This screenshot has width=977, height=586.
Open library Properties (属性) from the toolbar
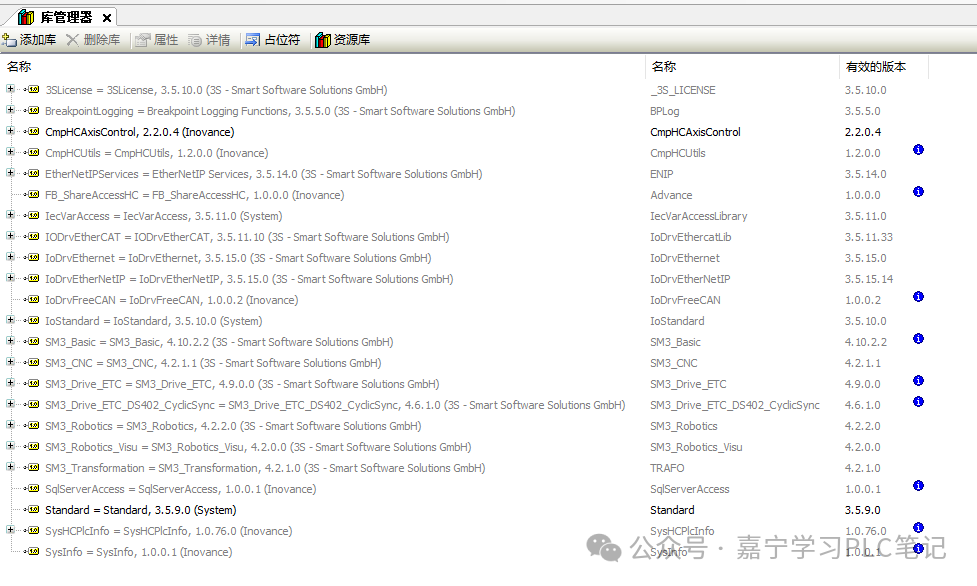(x=143, y=40)
